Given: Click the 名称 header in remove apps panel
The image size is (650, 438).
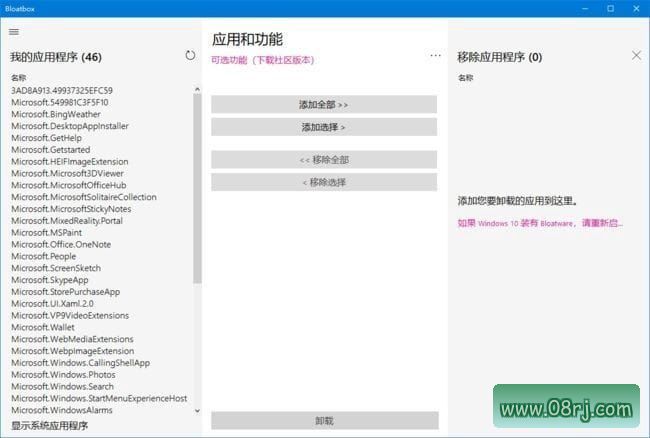Looking at the screenshot, I should tap(466, 77).
